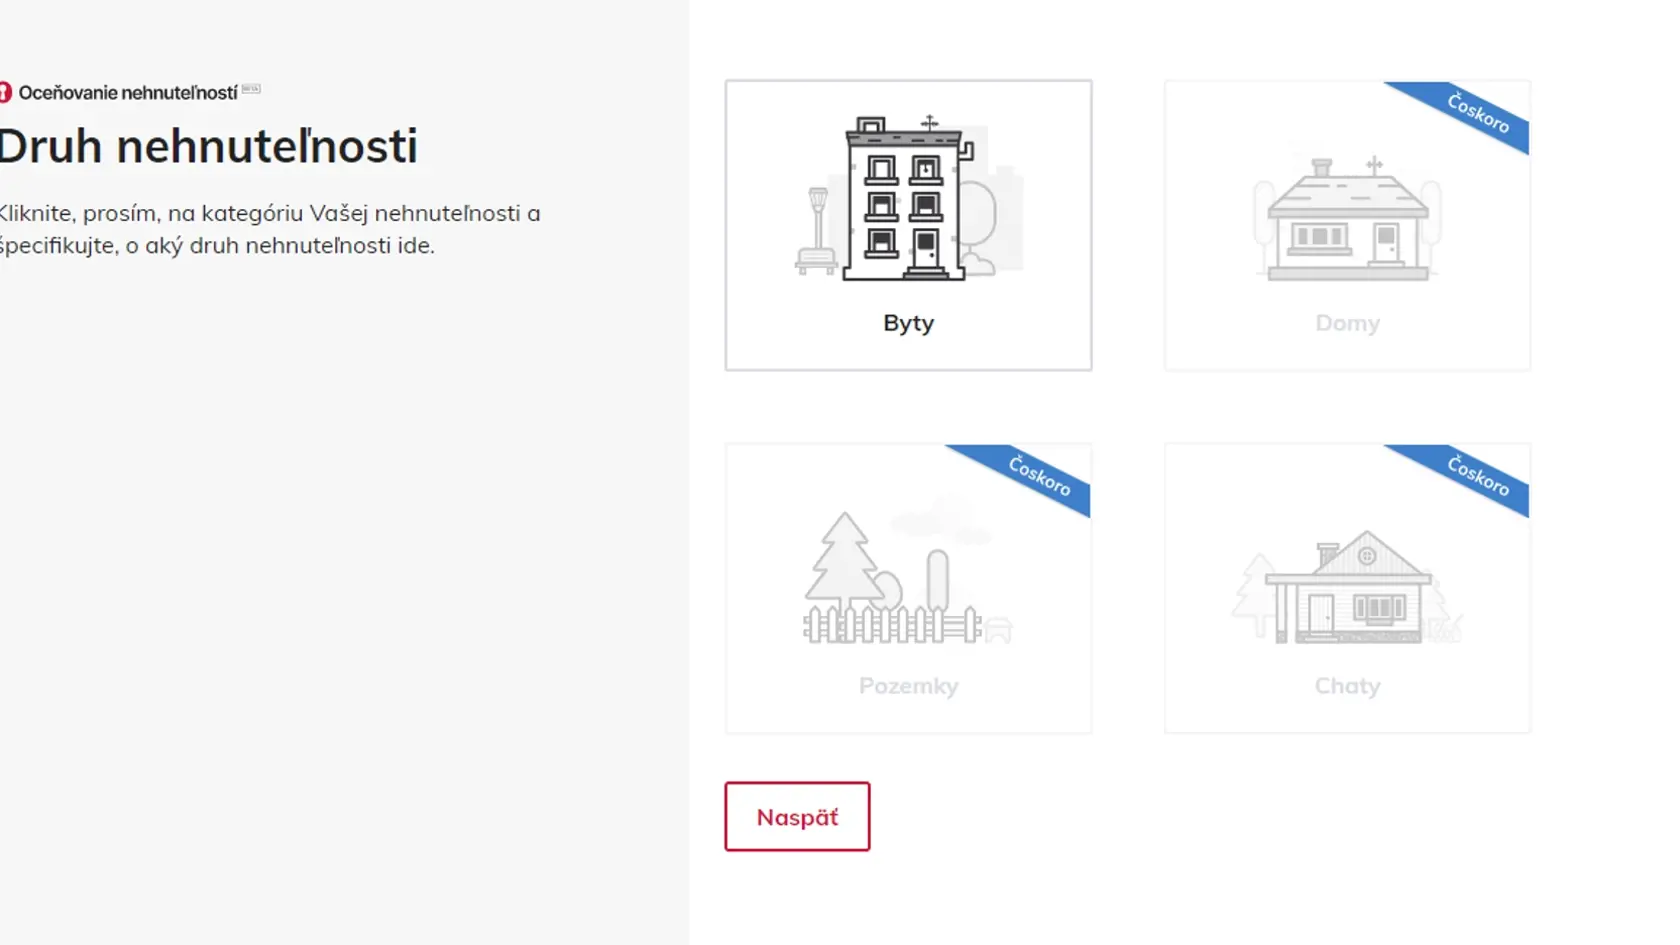
Task: Click the instruction paragraph about category selection
Action: pos(270,229)
